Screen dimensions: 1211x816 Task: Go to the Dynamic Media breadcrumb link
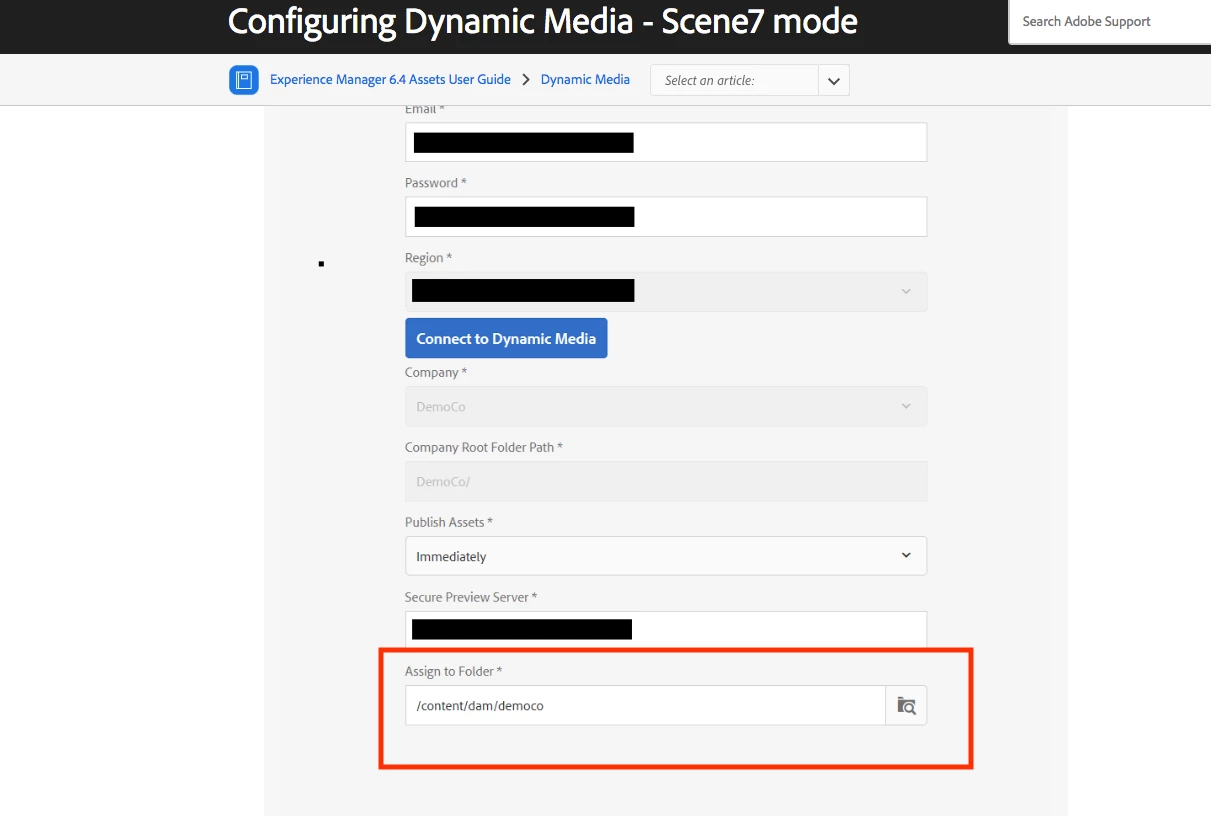(x=585, y=80)
